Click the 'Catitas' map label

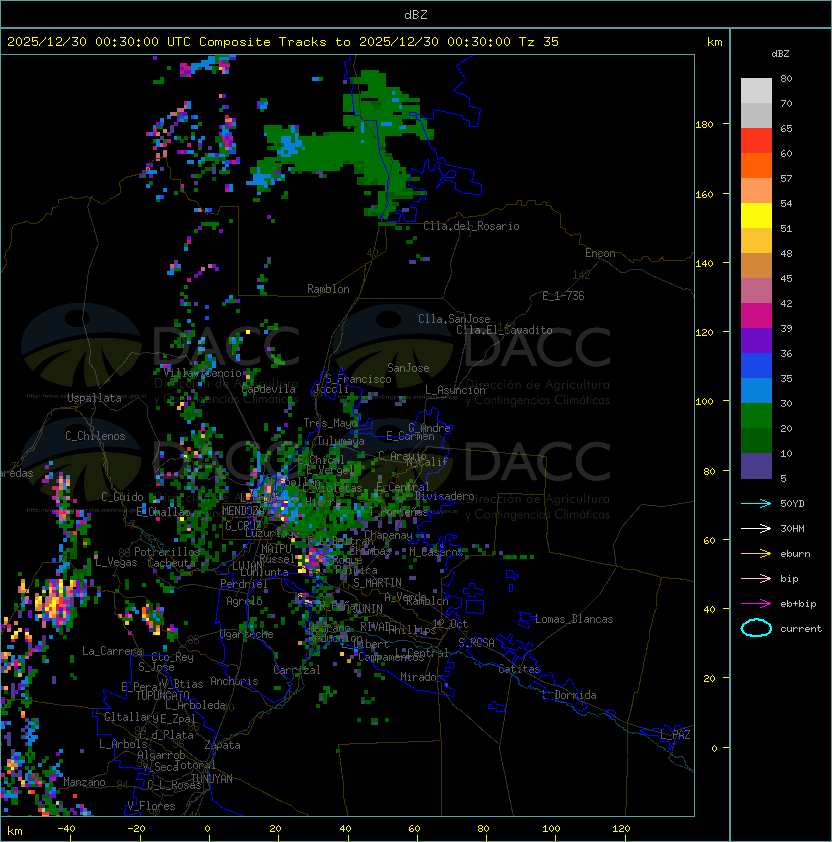pyautogui.click(x=519, y=669)
